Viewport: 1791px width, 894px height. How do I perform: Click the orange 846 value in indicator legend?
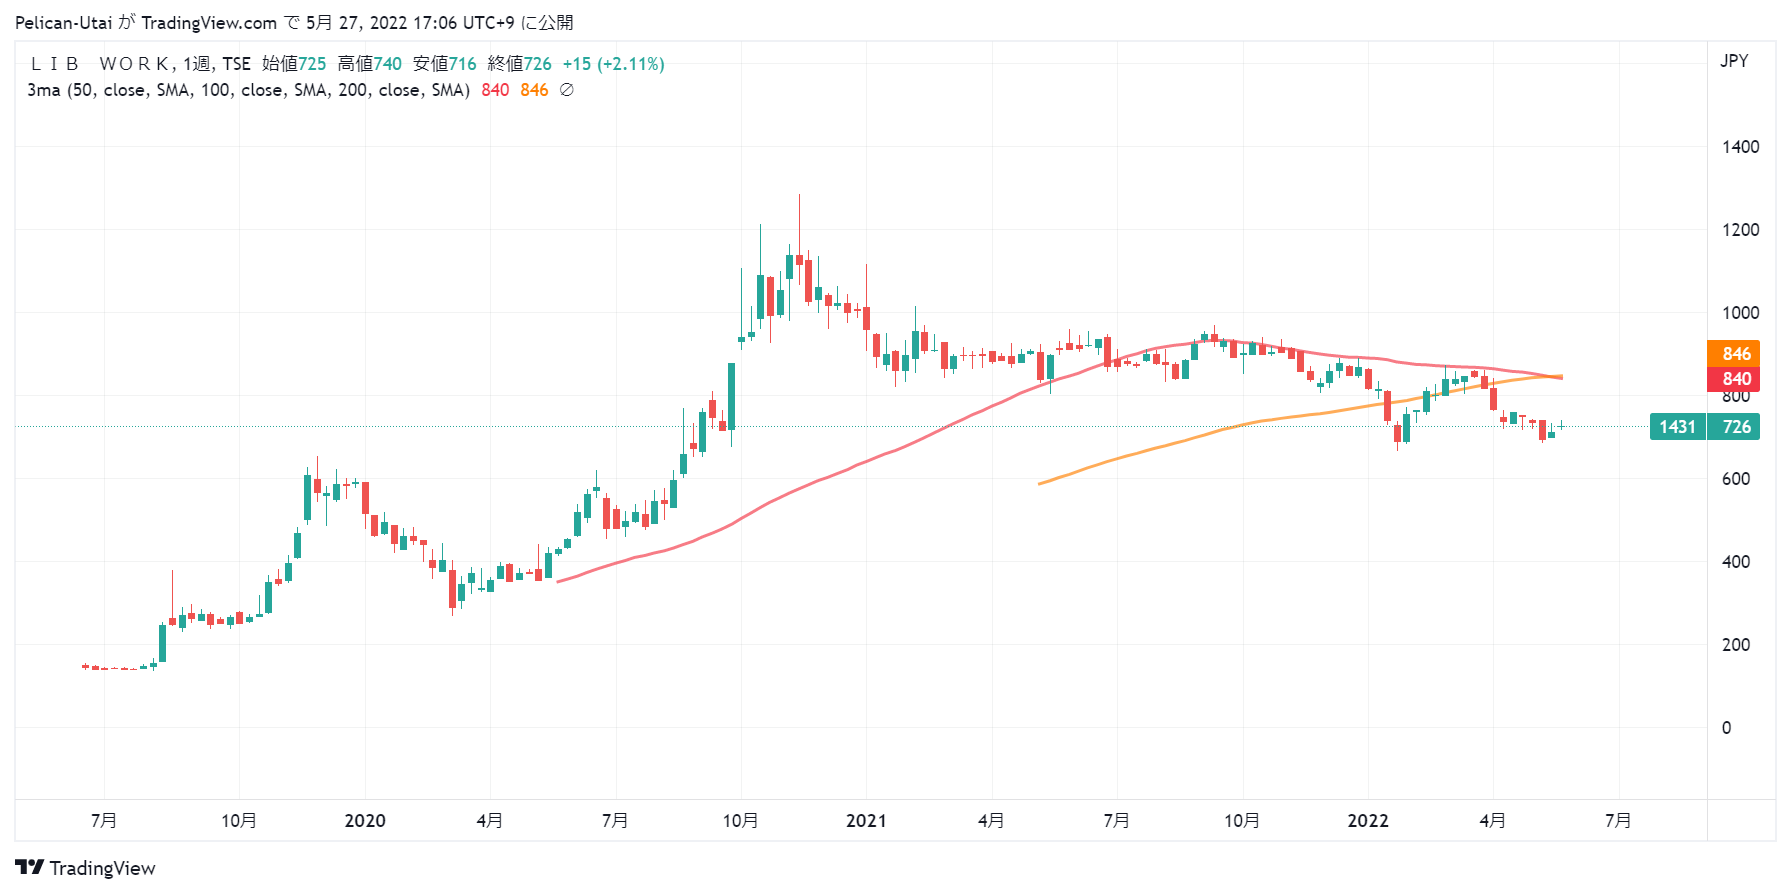point(534,90)
